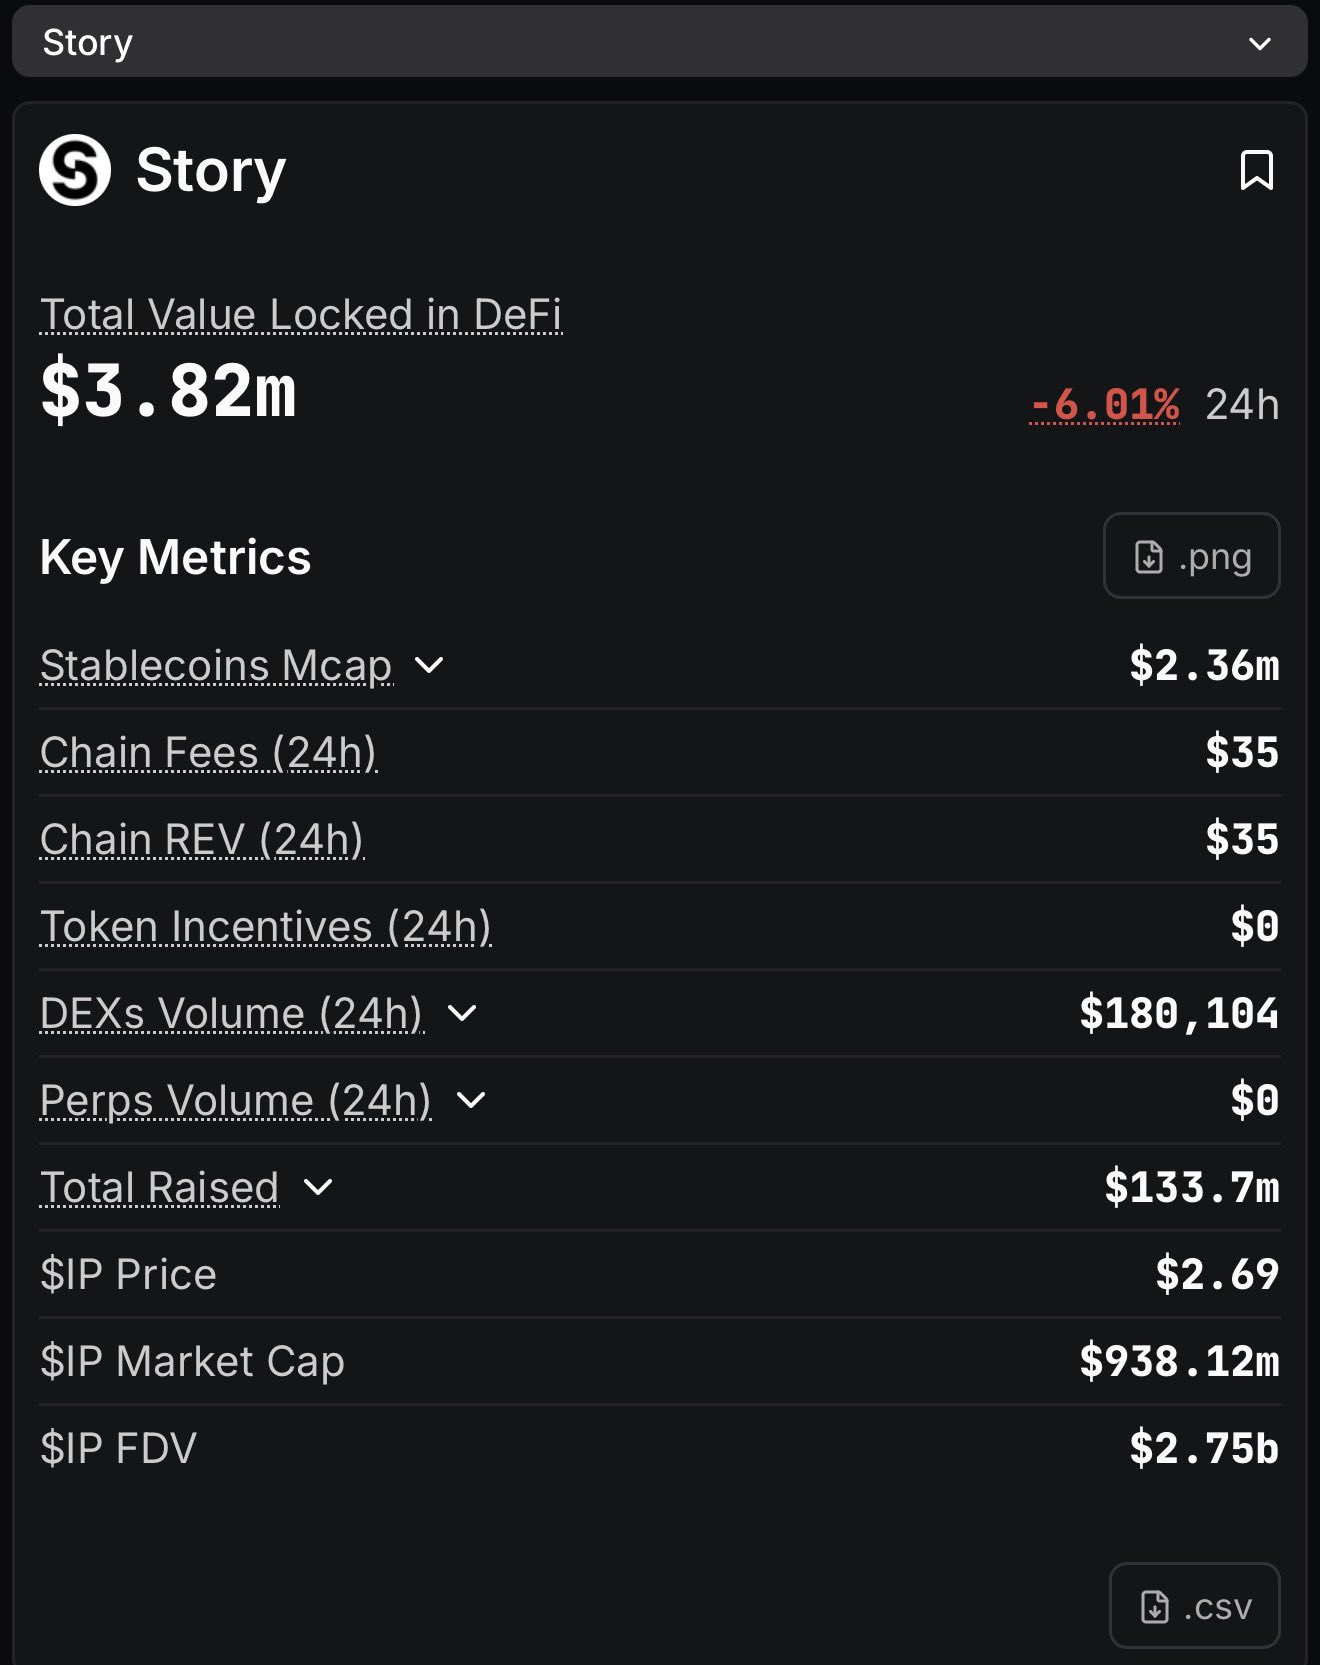The height and width of the screenshot is (1665, 1320).
Task: Click the Perps Volume (24h) label
Action: pyautogui.click(x=236, y=1100)
